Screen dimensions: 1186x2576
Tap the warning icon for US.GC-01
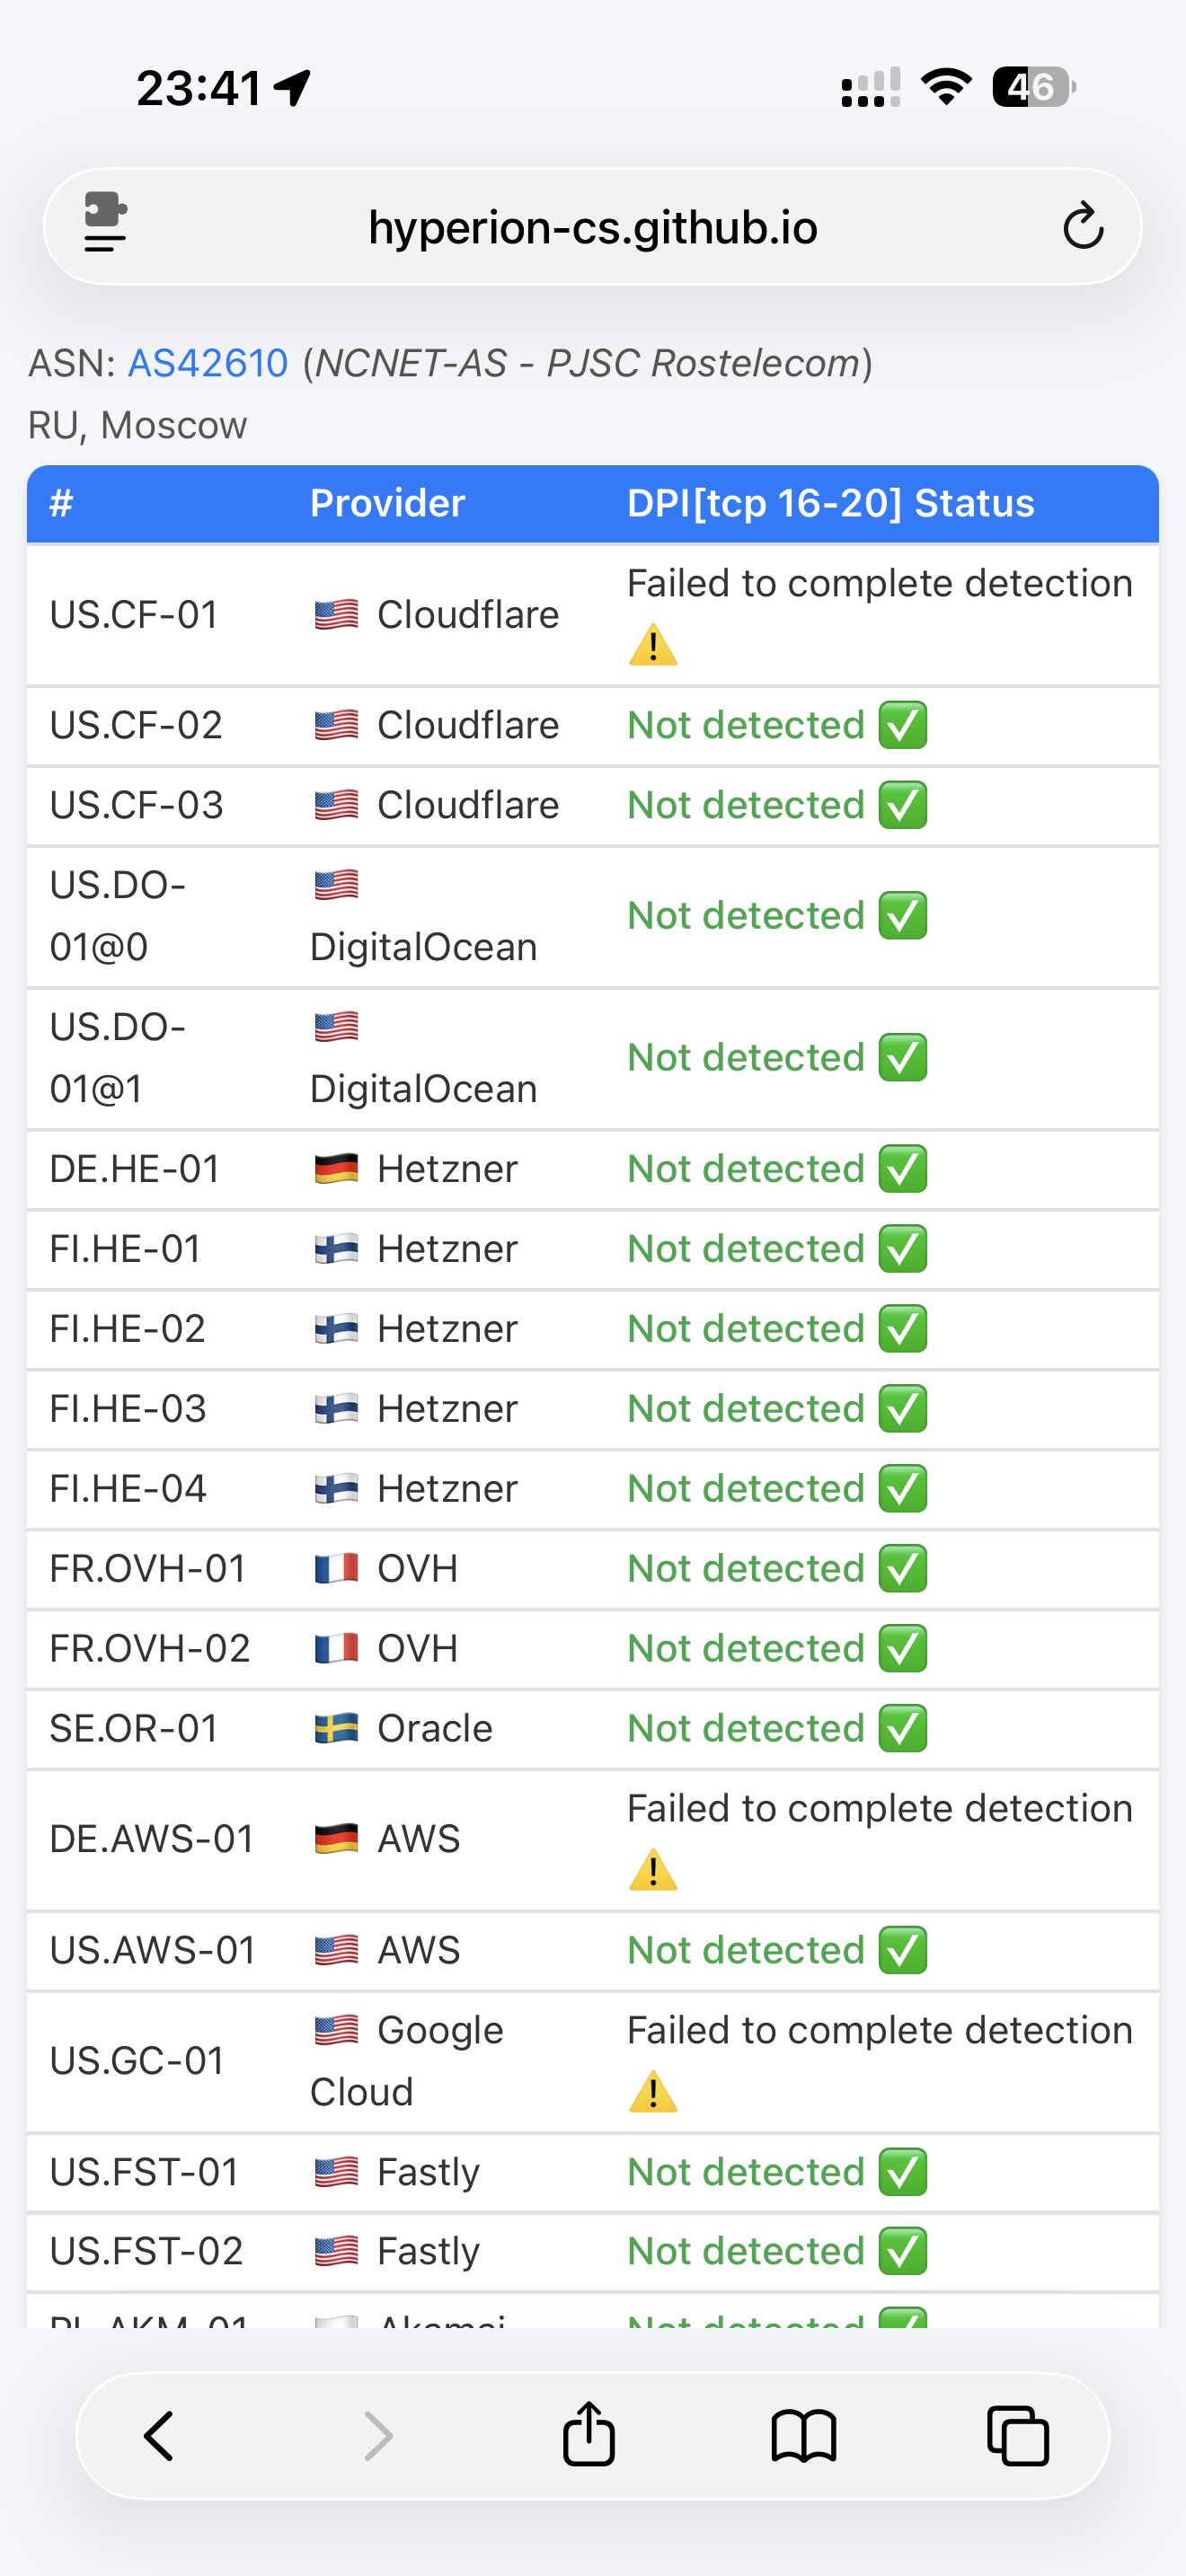[x=653, y=2092]
